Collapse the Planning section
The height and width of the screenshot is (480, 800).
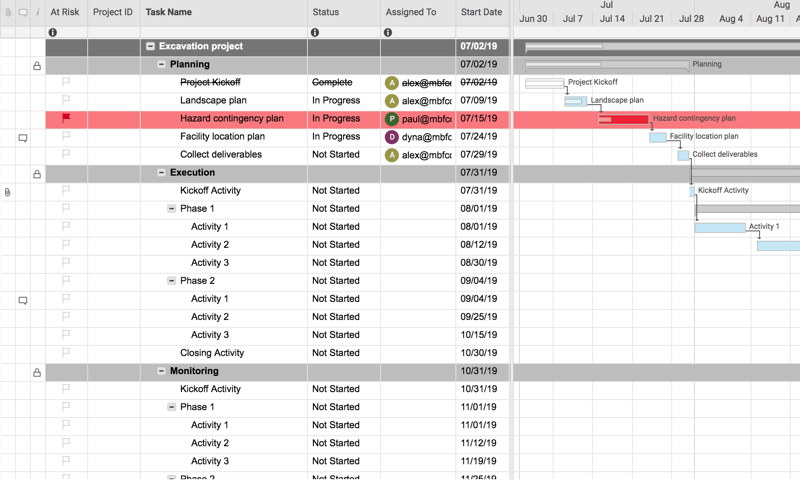(x=161, y=64)
